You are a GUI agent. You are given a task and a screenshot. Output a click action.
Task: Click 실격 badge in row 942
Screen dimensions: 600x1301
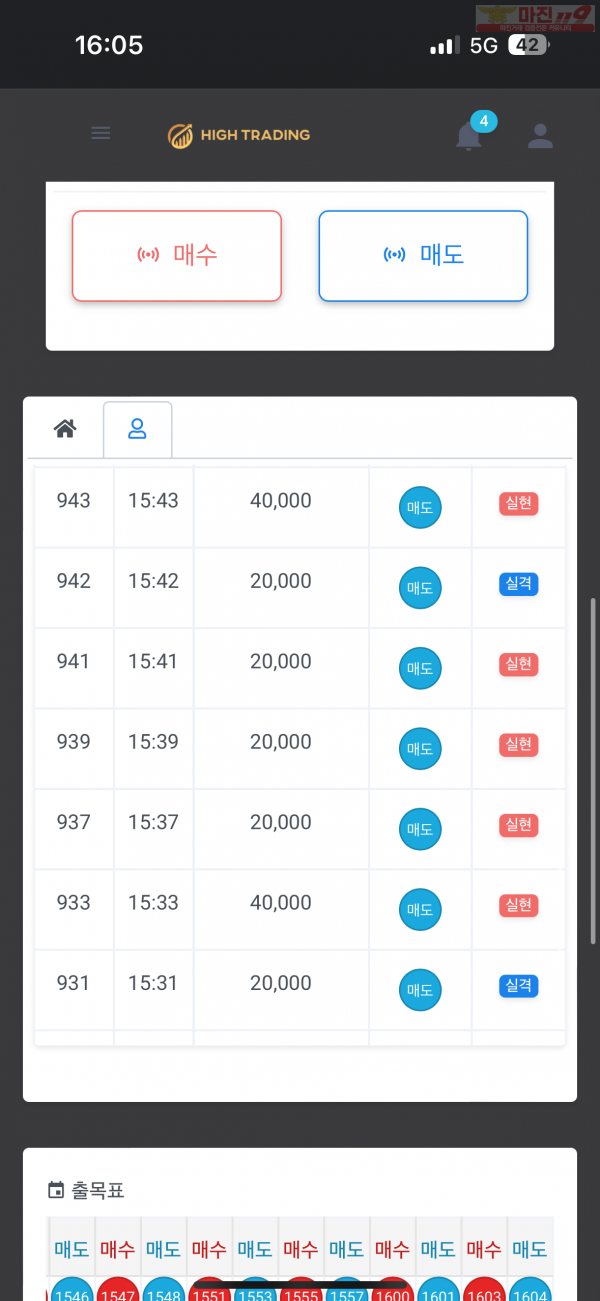pyautogui.click(x=518, y=584)
